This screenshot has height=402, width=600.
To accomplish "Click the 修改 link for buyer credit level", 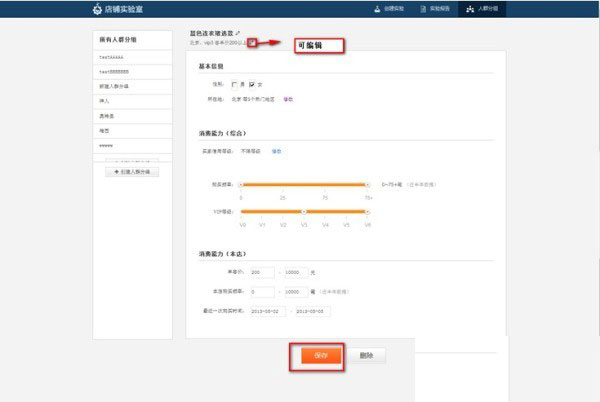I will point(276,151).
